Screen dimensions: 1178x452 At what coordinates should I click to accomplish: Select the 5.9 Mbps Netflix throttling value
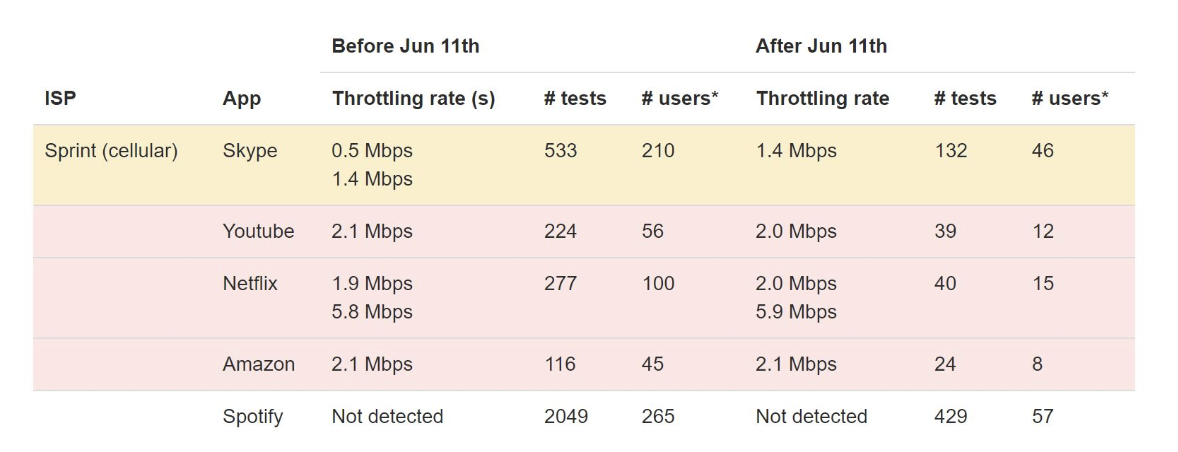pyautogui.click(x=796, y=312)
